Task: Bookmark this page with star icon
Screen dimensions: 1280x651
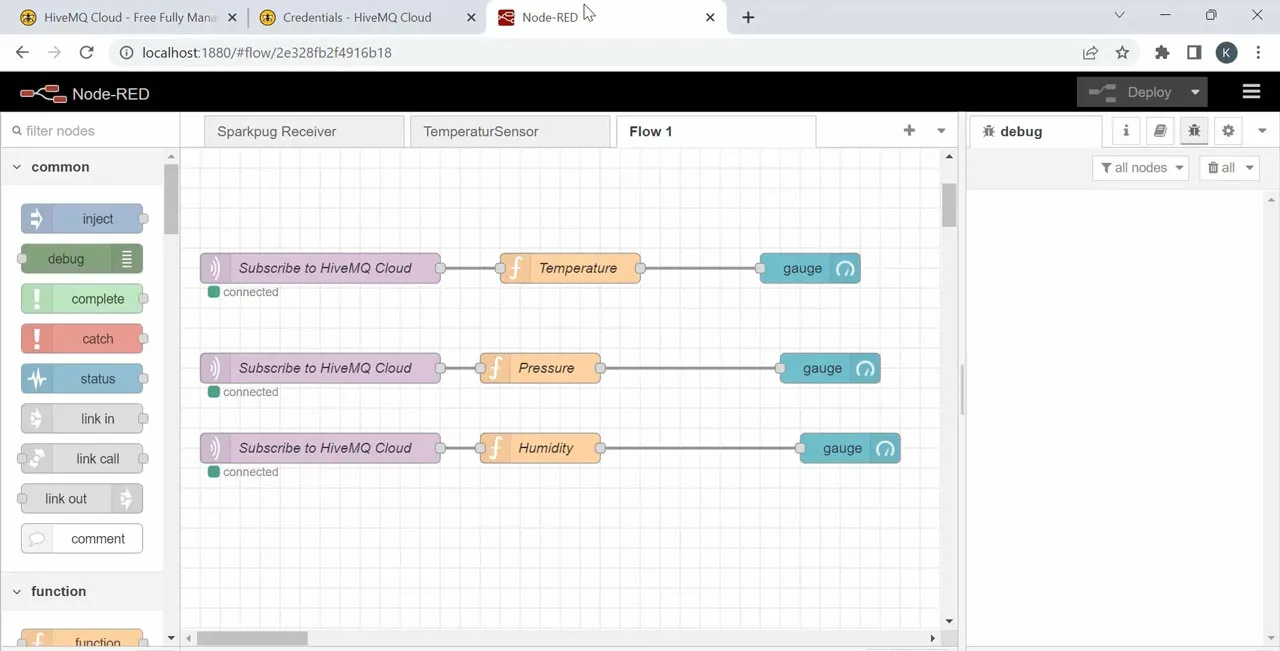Action: point(1122,52)
